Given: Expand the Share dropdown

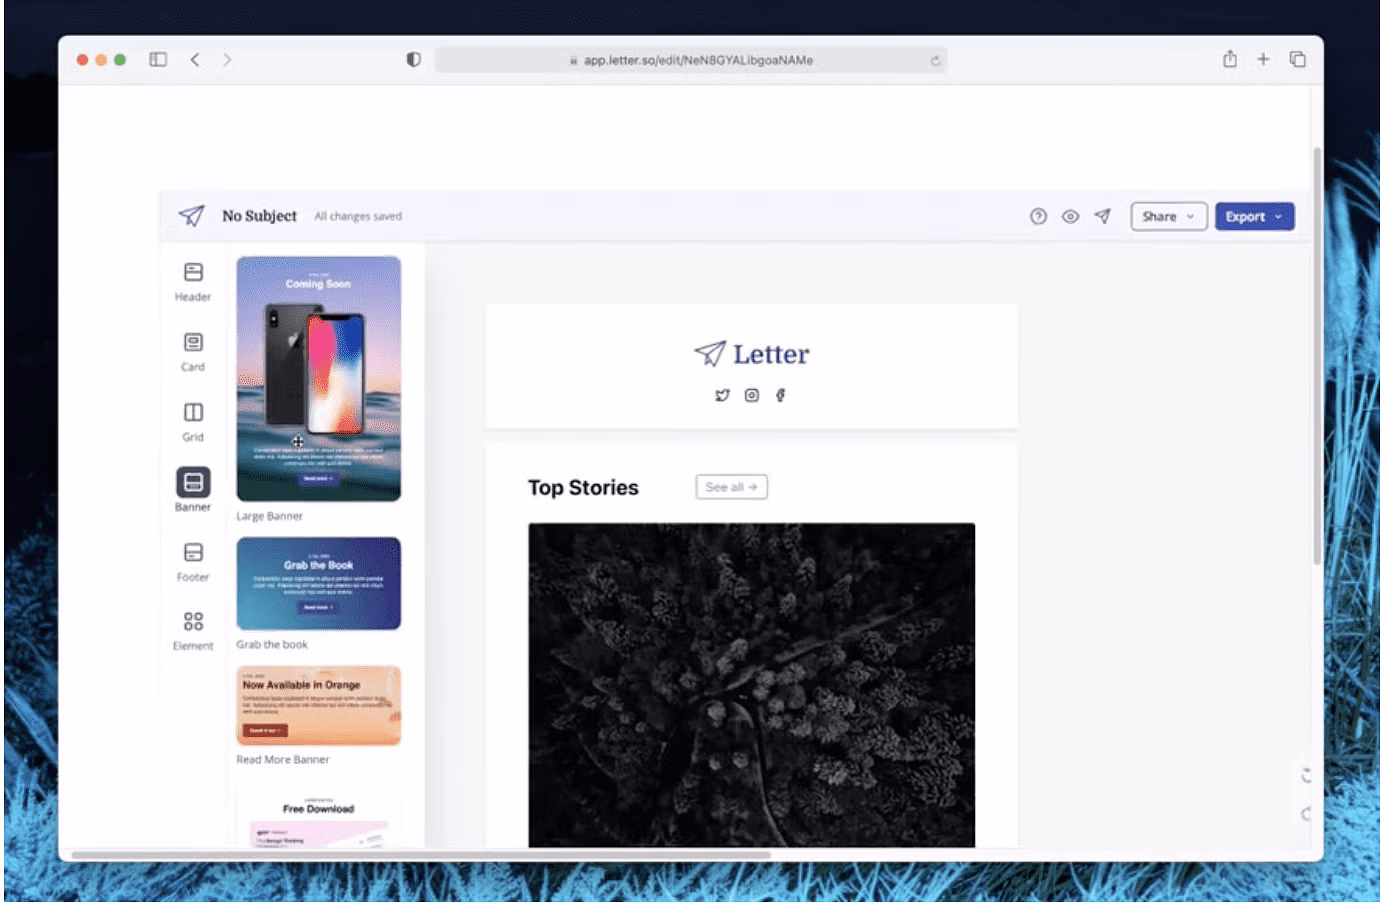Looking at the screenshot, I should (1168, 216).
